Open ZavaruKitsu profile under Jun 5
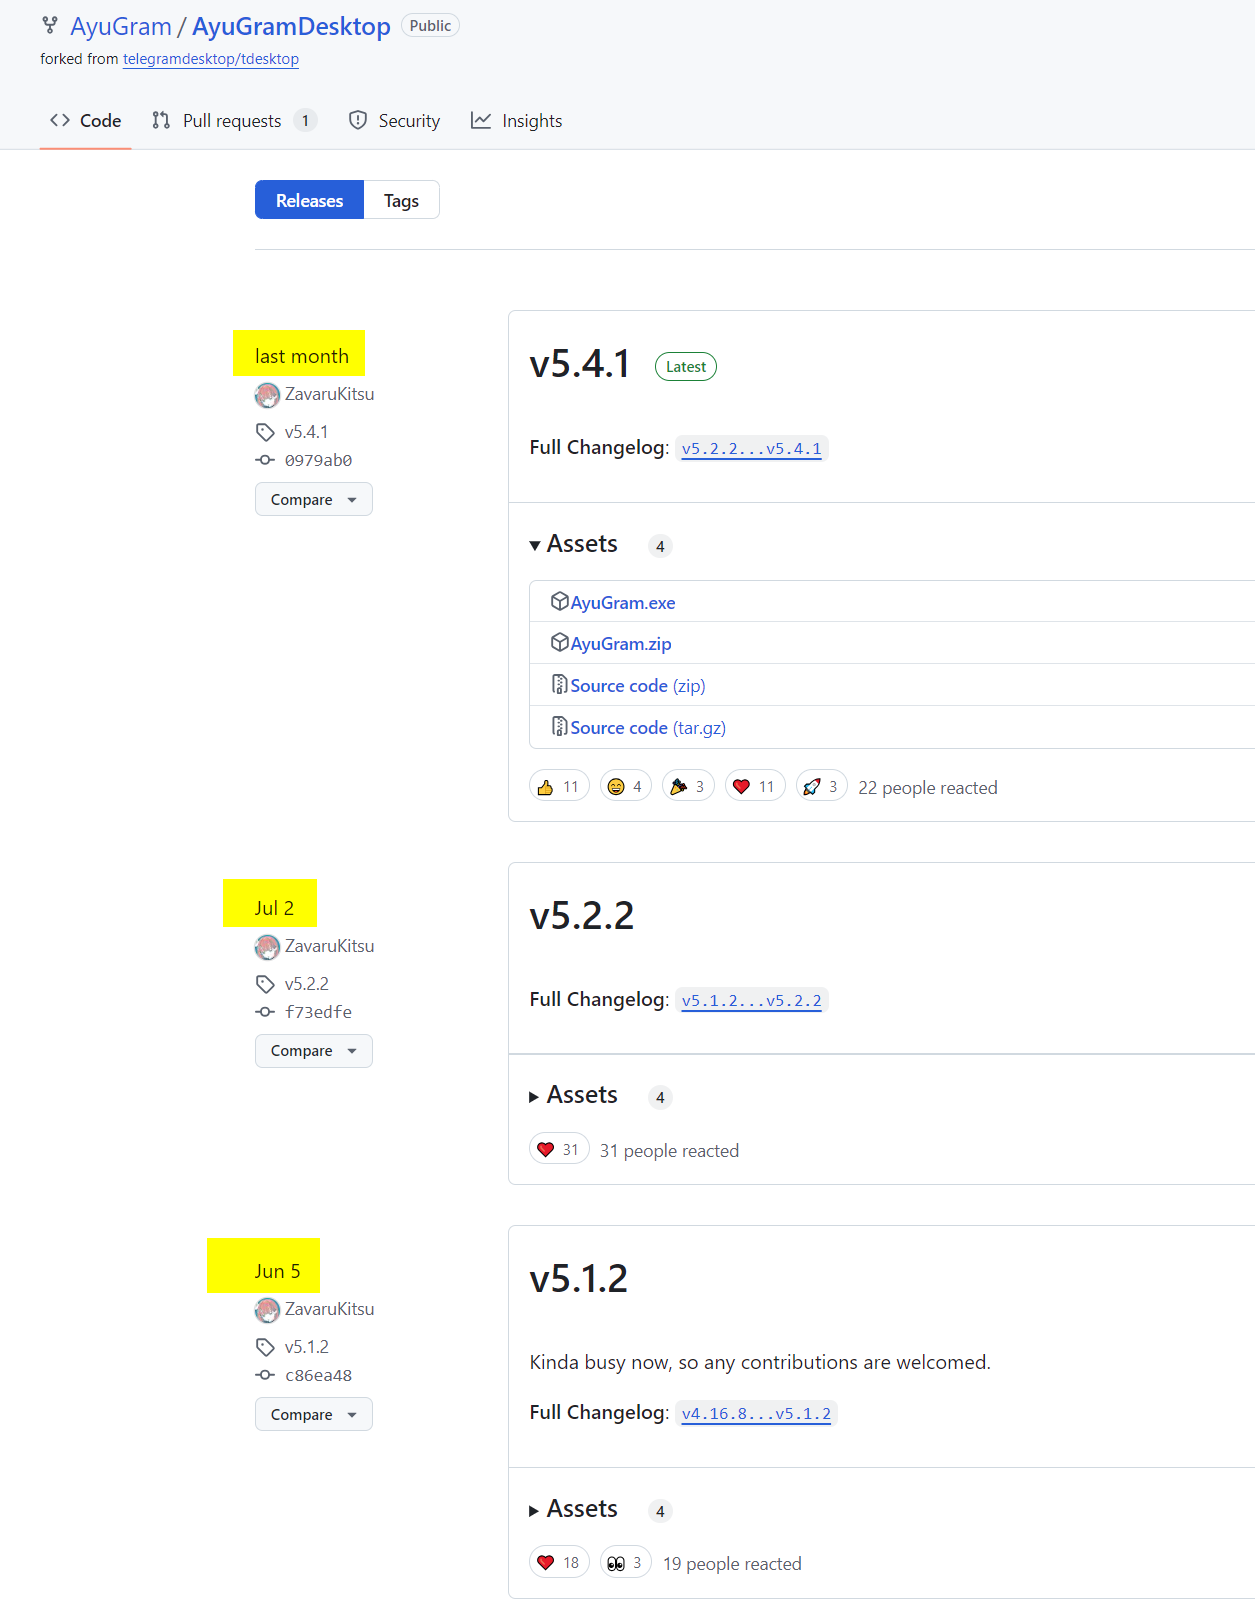Image resolution: width=1255 pixels, height=1610 pixels. pyautogui.click(x=329, y=1309)
